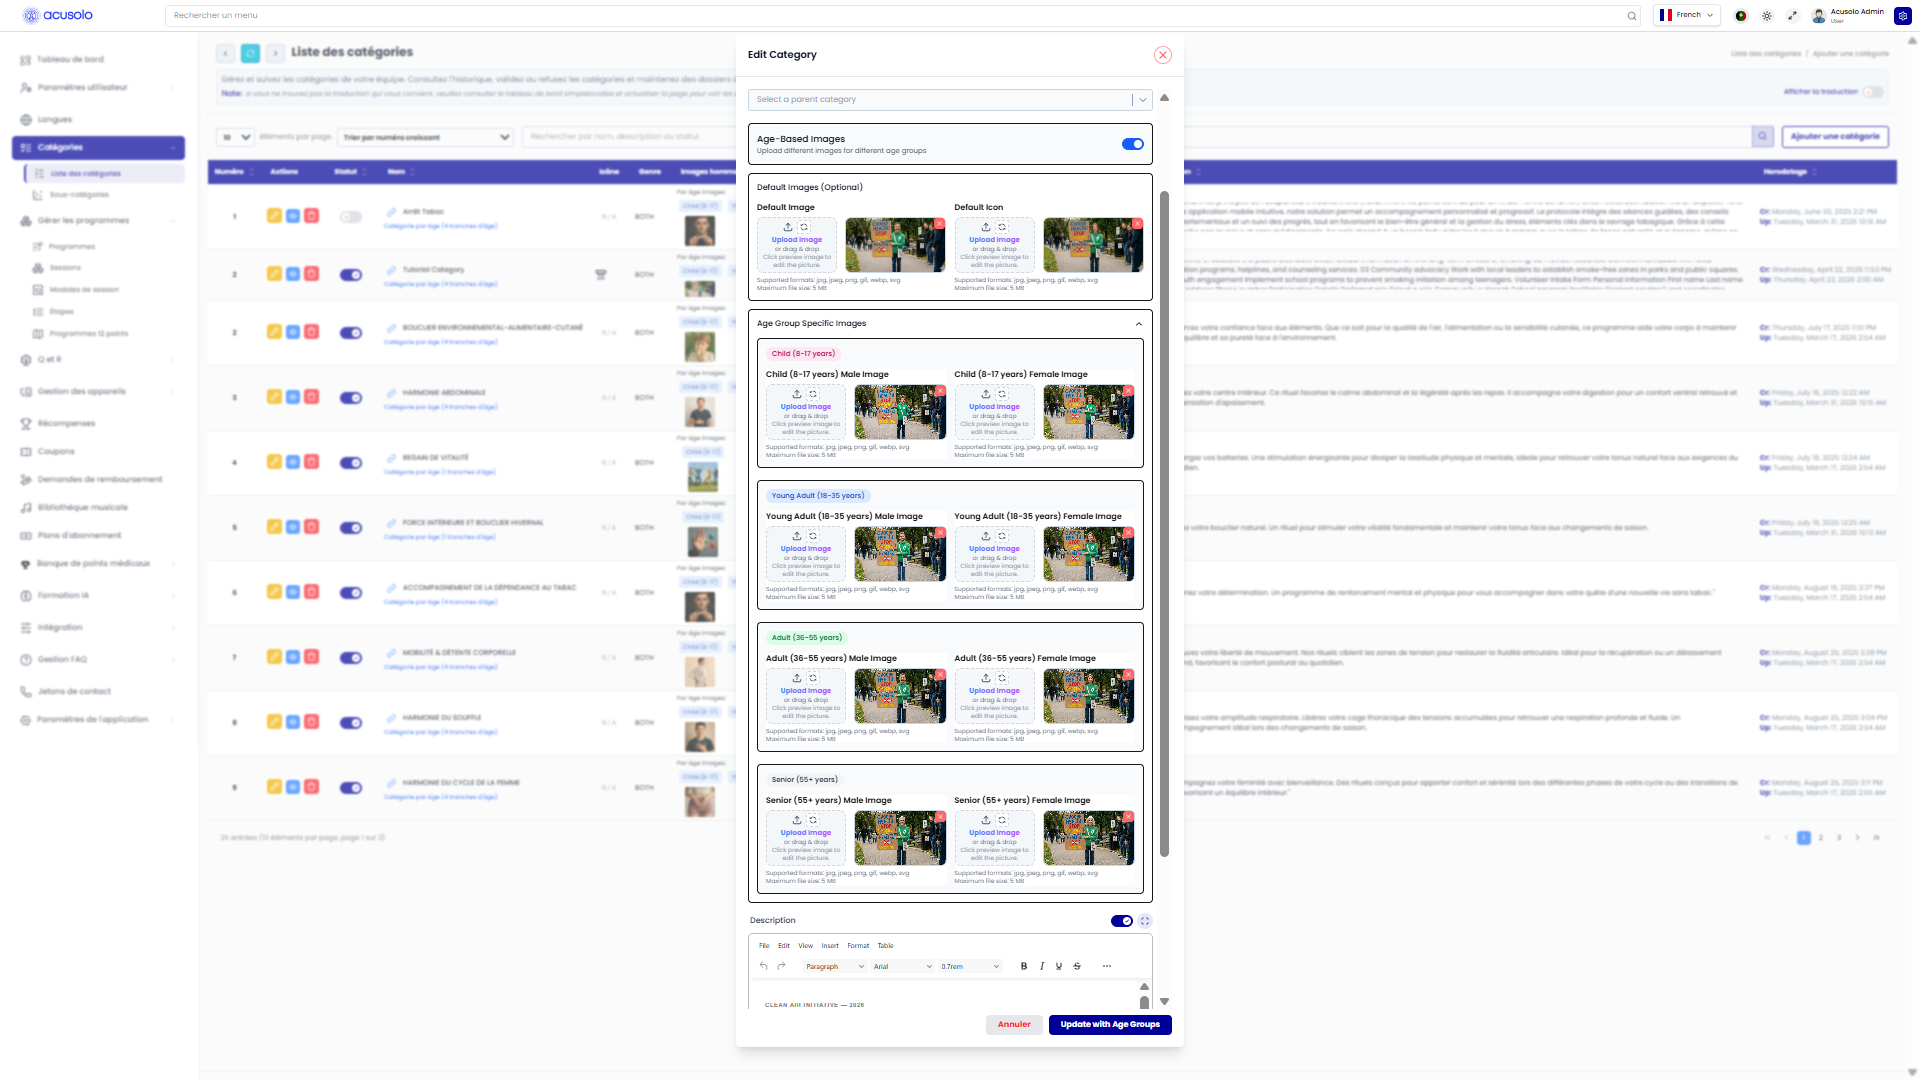
Task: Click Ajouter une catégorie in the background page
Action: tap(1835, 137)
